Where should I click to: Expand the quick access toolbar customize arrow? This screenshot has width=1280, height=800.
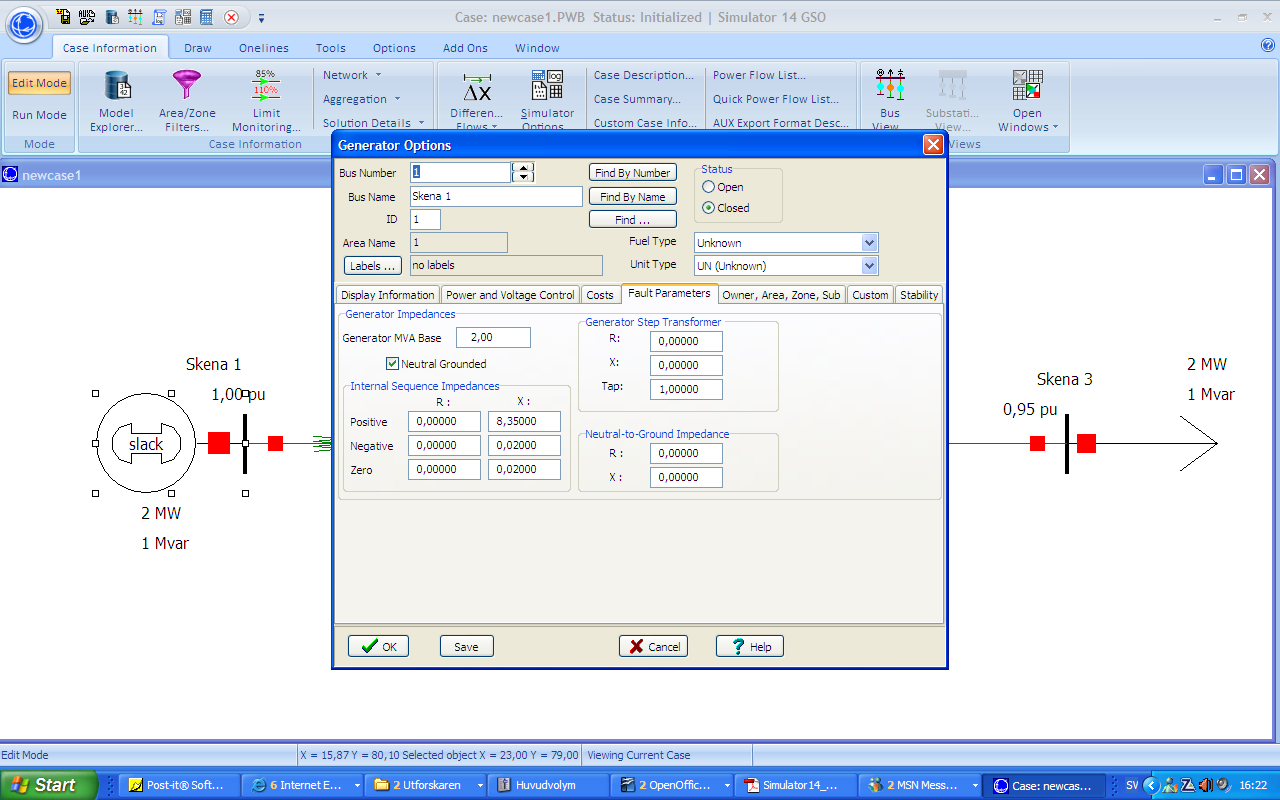point(261,18)
